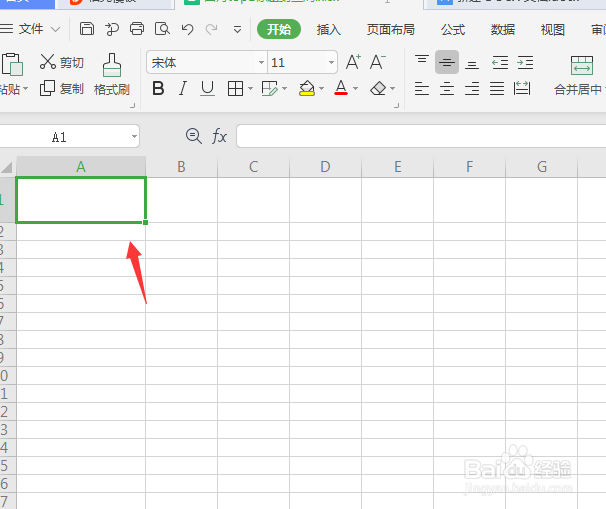Click the formula bar input field
Image resolution: width=606 pixels, height=509 pixels.
point(421,136)
